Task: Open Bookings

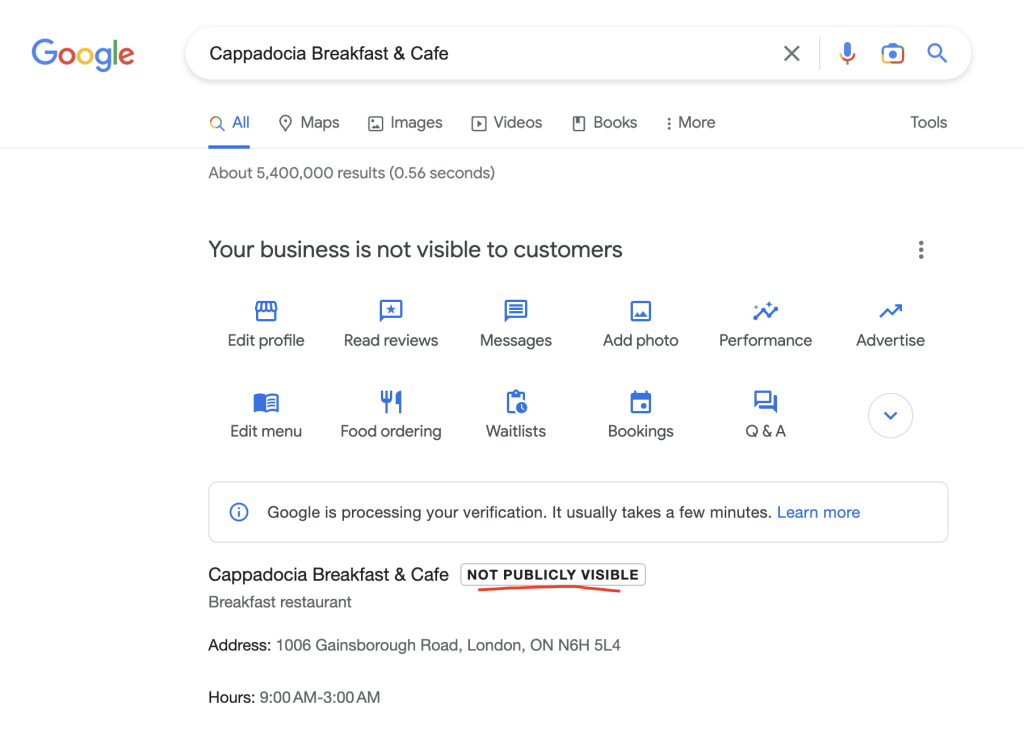Action: tap(640, 415)
